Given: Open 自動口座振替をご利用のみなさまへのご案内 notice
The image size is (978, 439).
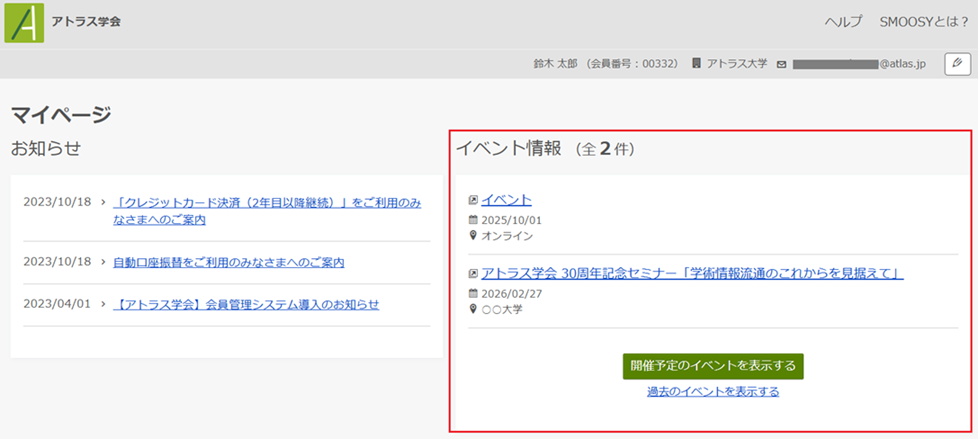Looking at the screenshot, I should (229, 263).
